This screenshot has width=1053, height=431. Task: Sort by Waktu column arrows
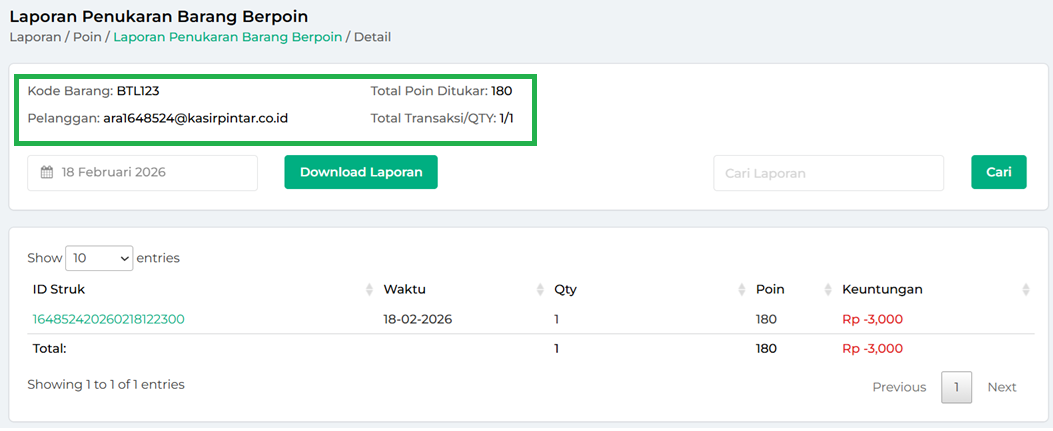541,290
